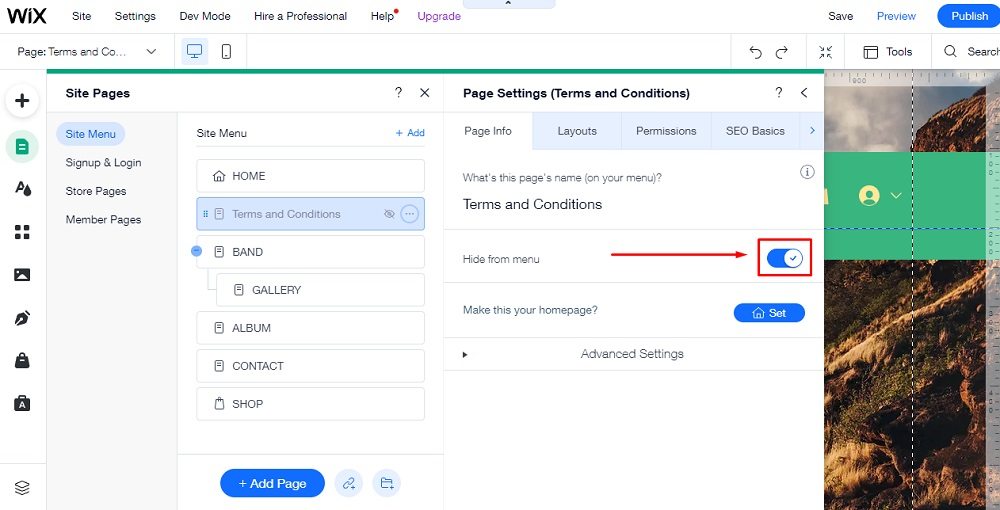Click the page name field Terms and Conditions
Screen dimensions: 1000x510
pyautogui.click(x=532, y=204)
